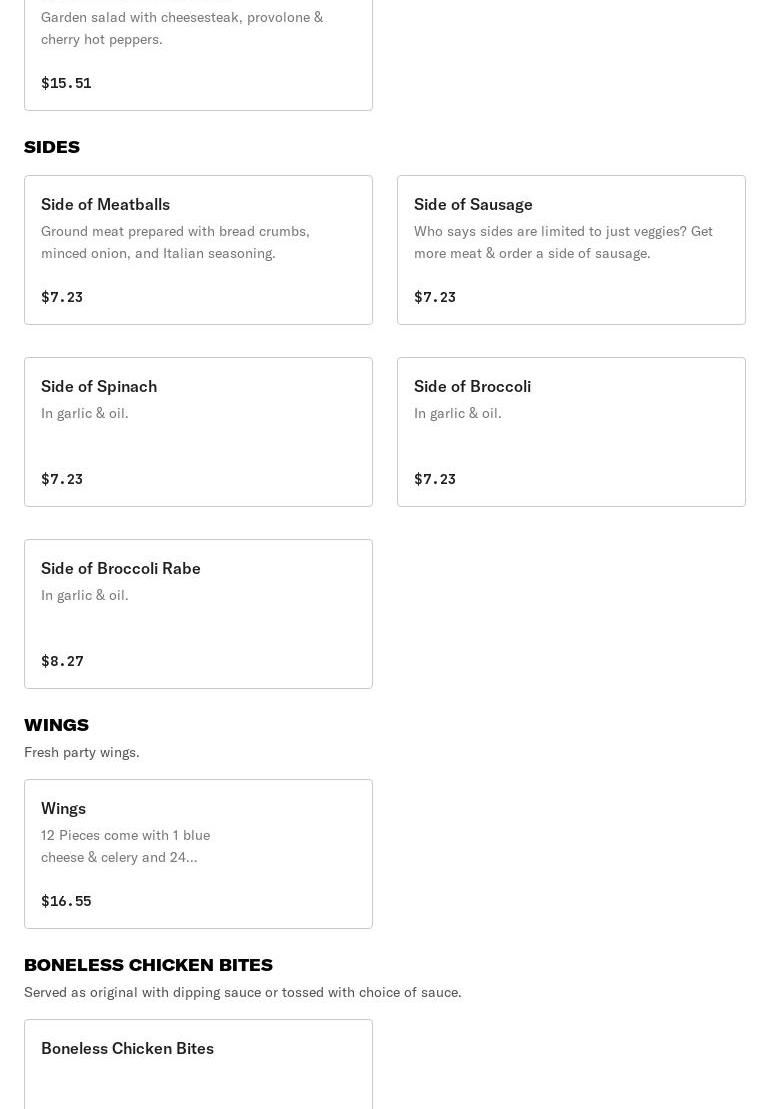
Task: Click the WINGS section heading
Action: coord(56,725)
